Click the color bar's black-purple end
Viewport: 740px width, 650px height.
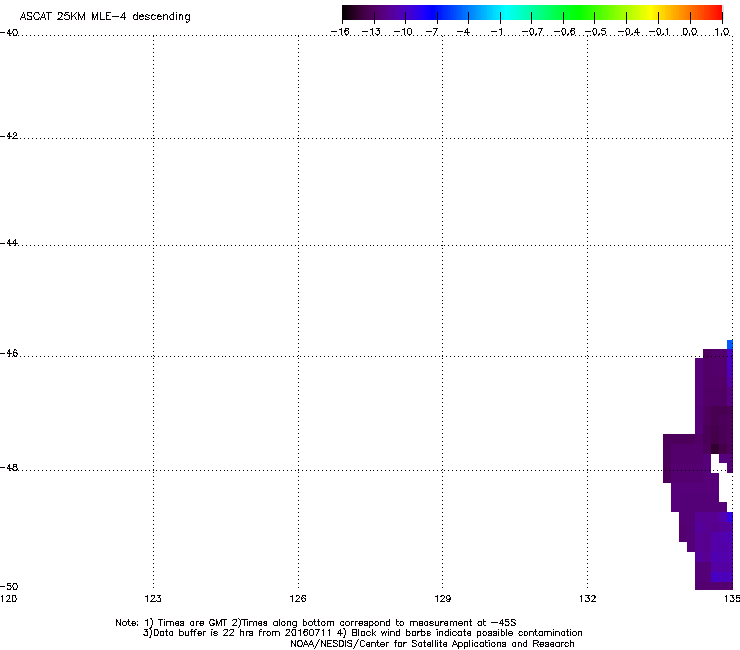click(x=349, y=12)
